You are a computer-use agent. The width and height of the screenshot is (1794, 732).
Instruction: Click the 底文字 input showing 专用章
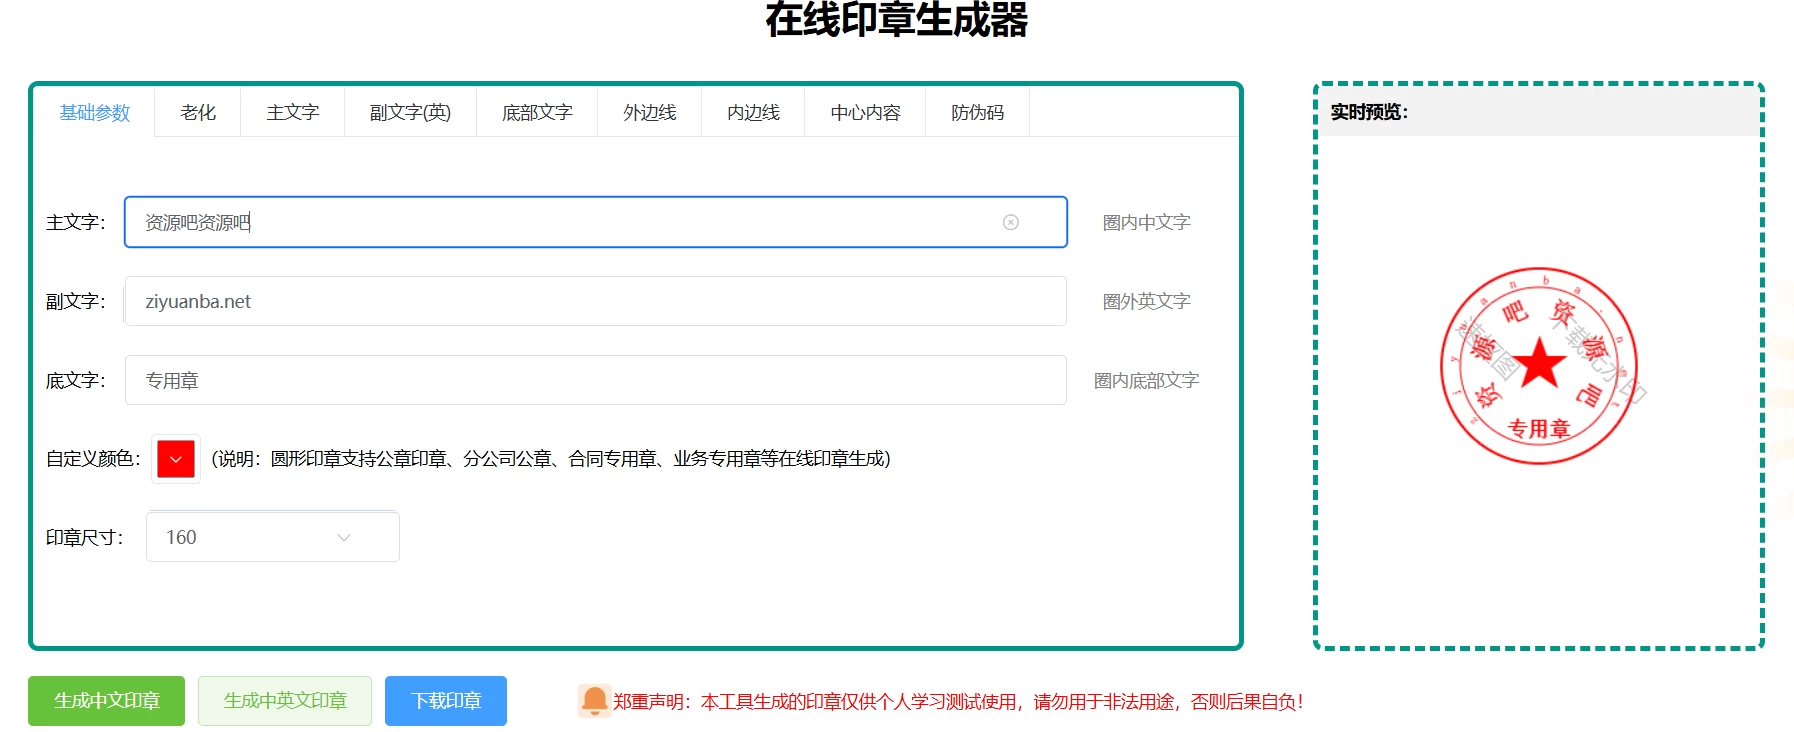596,380
